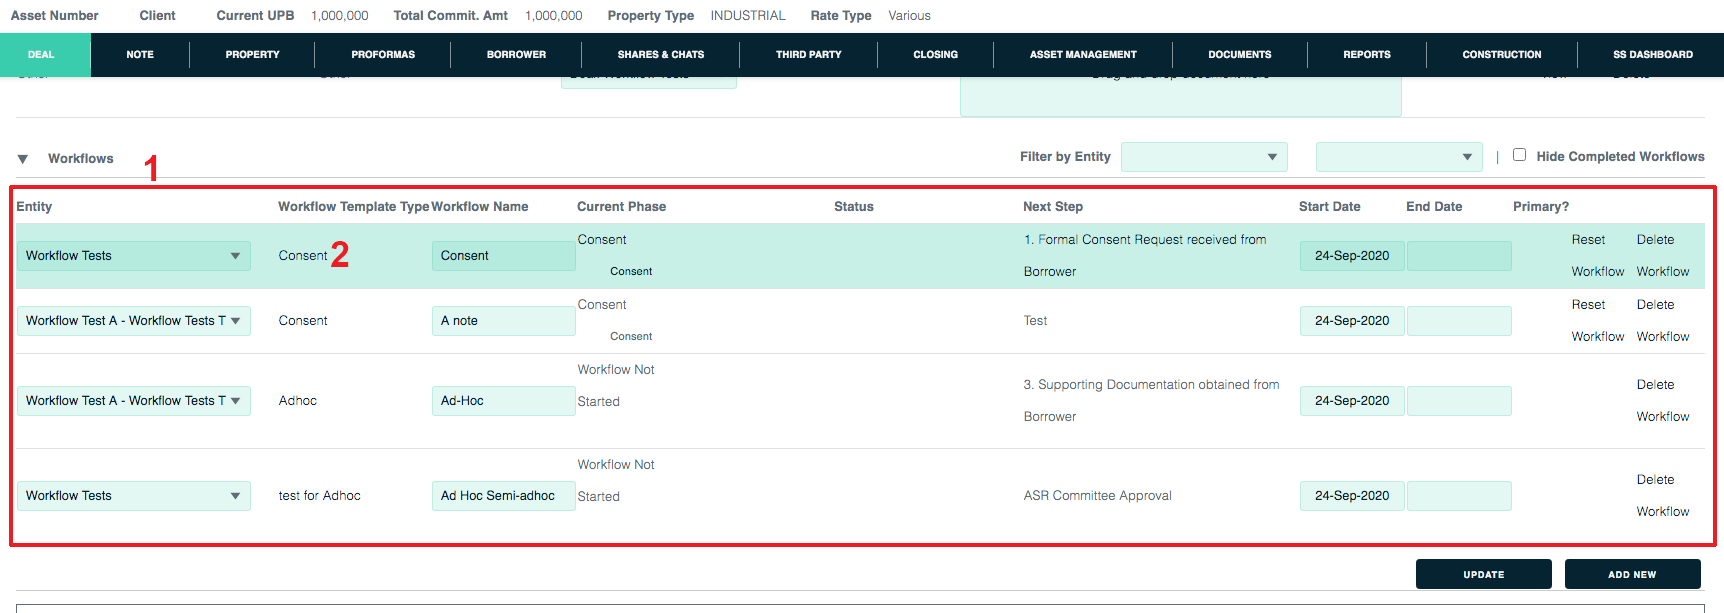Click the Status column header
The image size is (1724, 613).
tap(854, 207)
